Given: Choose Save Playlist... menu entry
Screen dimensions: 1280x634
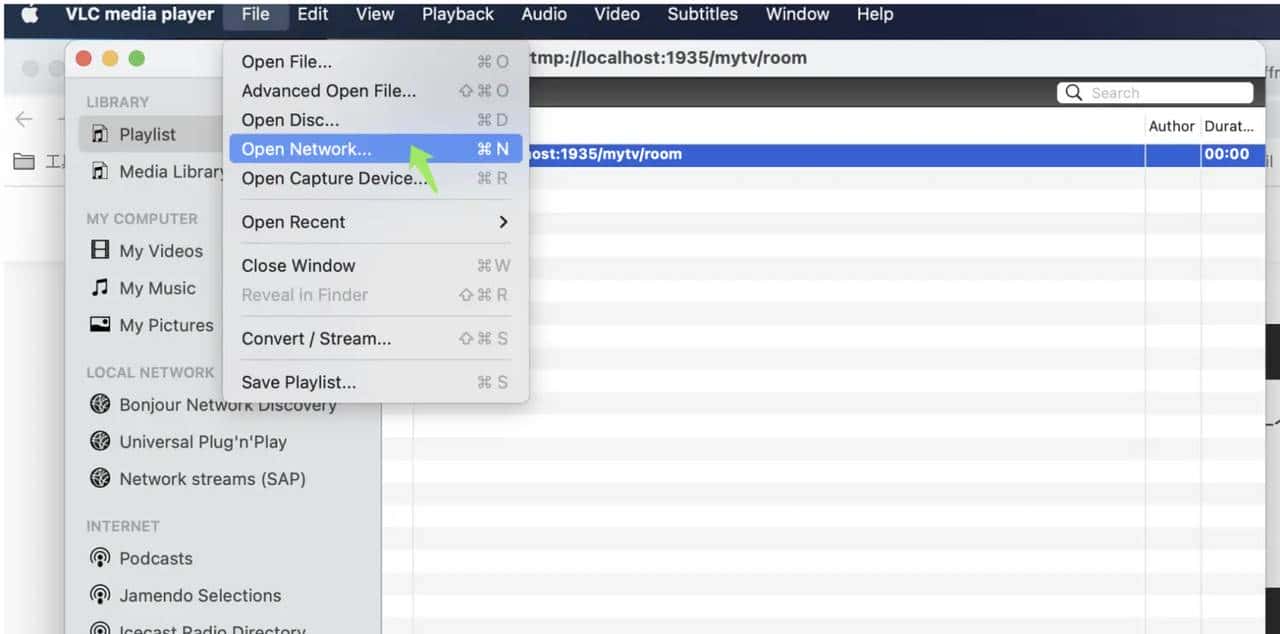Looking at the screenshot, I should (375, 383).
